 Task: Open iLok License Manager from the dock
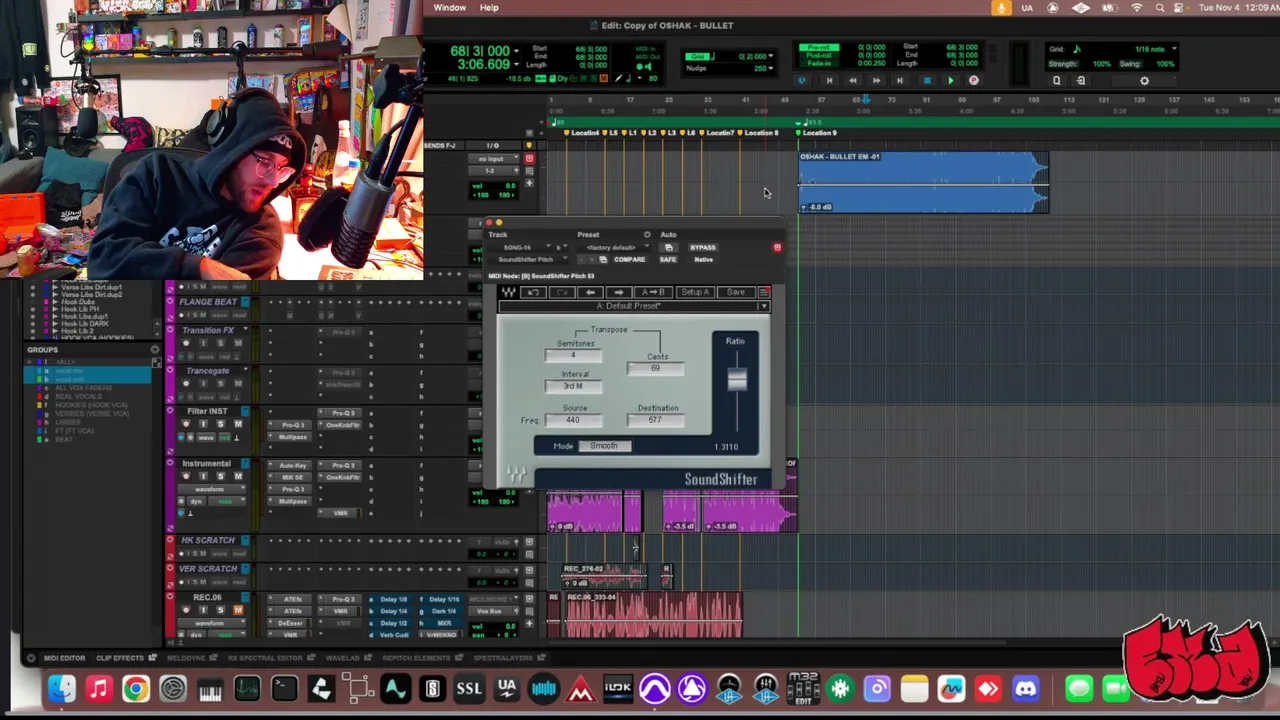point(618,688)
